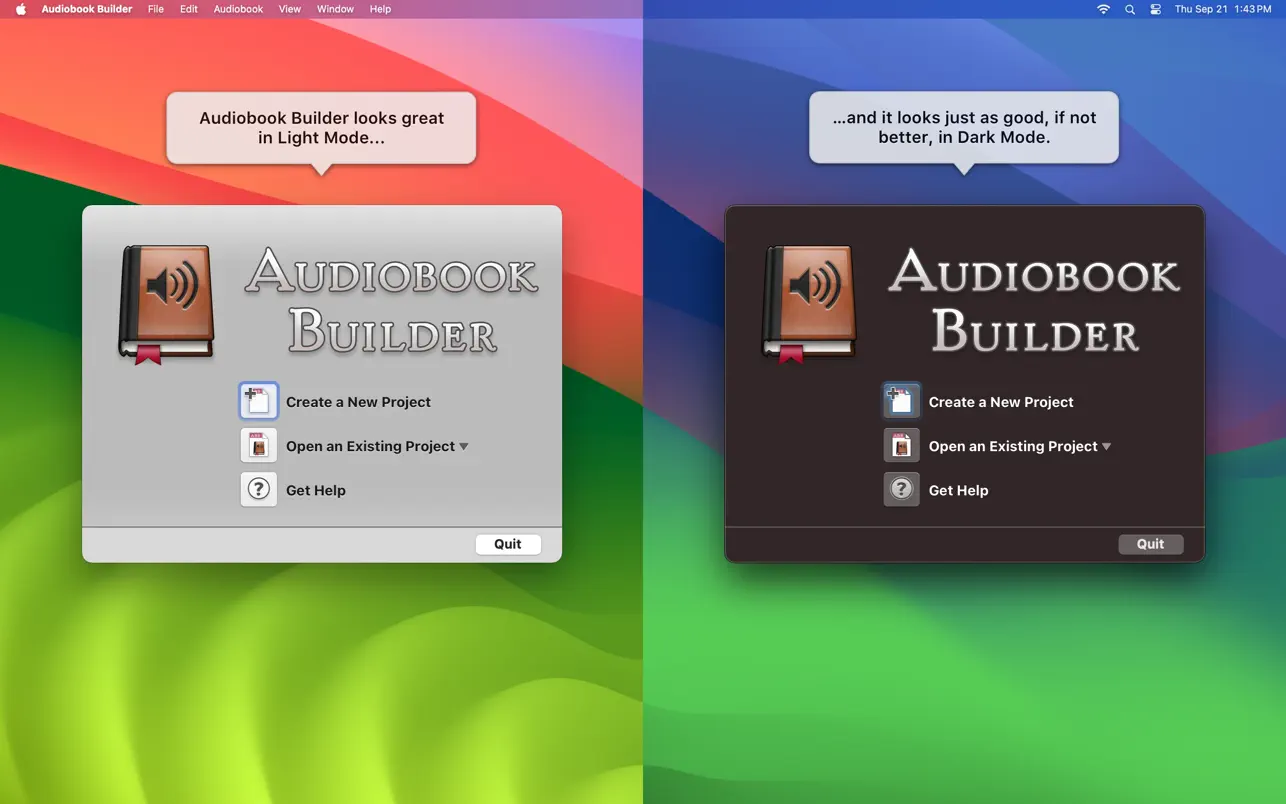Expand the Open an Existing Project arrow in dark window
The height and width of the screenshot is (804, 1286).
pyautogui.click(x=1107, y=447)
